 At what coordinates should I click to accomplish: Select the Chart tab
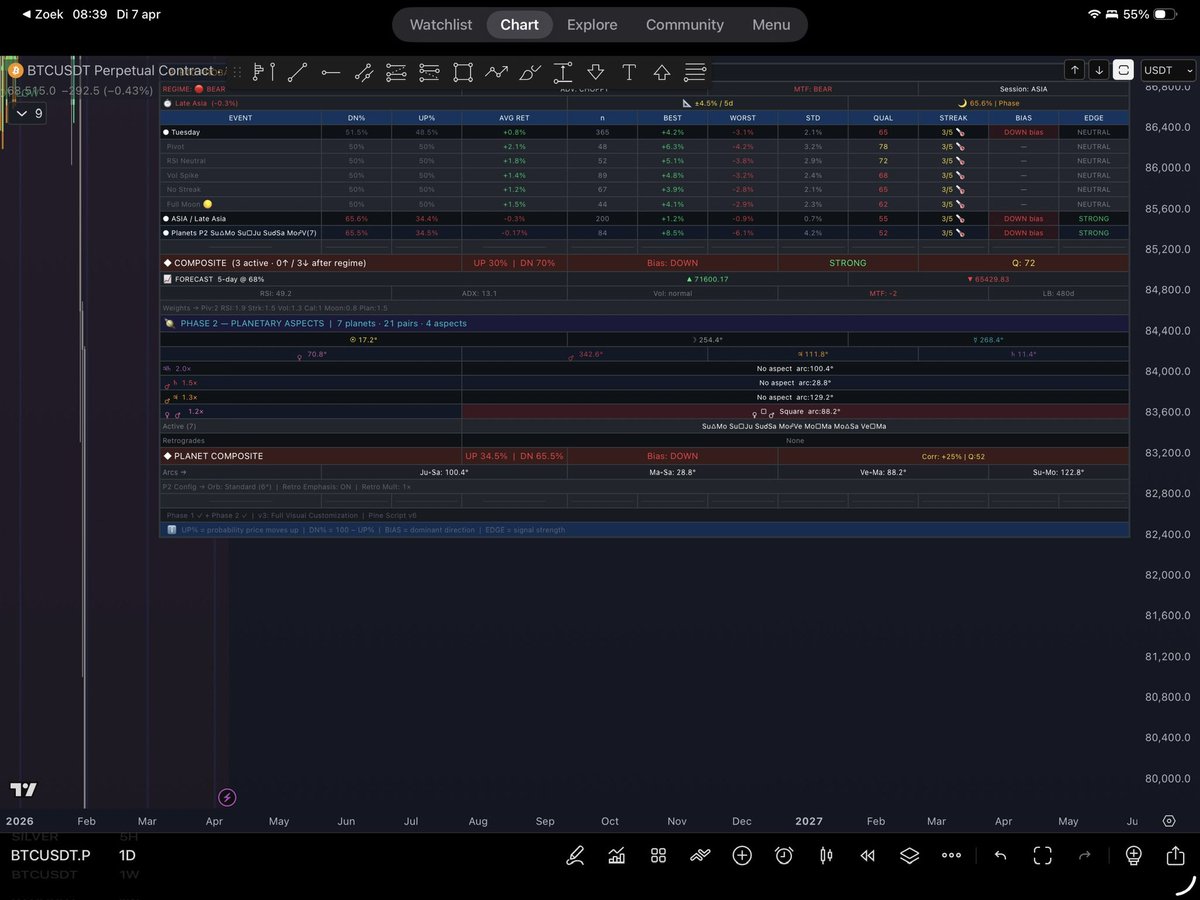(520, 24)
